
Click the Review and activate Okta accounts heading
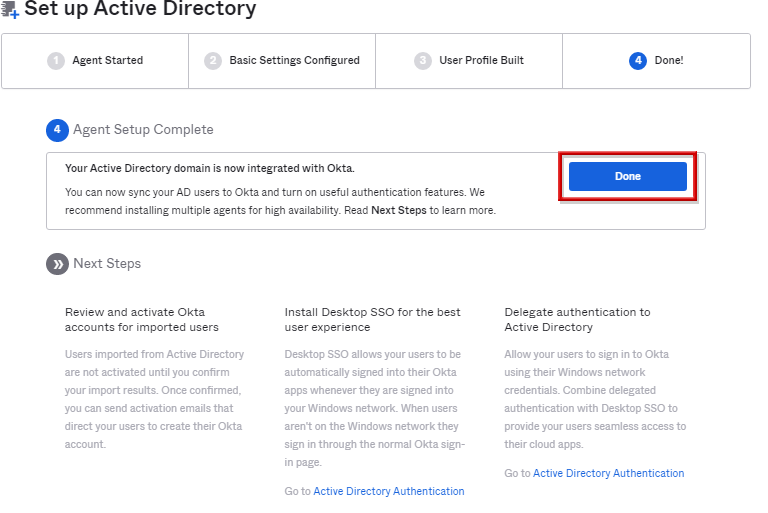click(141, 319)
